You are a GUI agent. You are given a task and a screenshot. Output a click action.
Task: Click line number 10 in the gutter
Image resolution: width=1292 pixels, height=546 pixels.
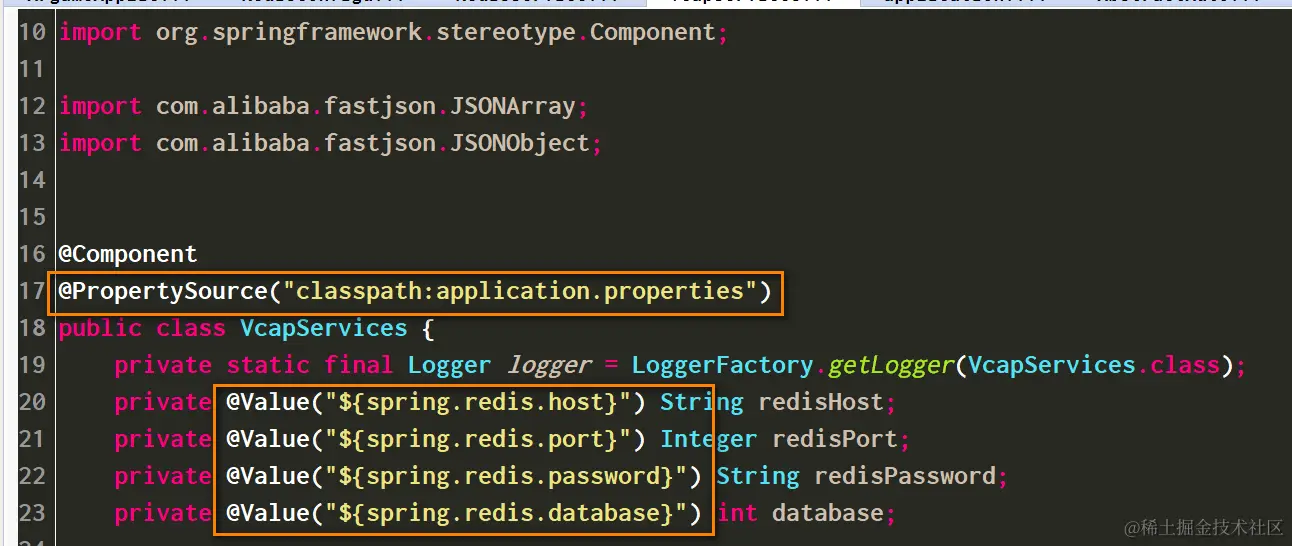click(x=32, y=33)
